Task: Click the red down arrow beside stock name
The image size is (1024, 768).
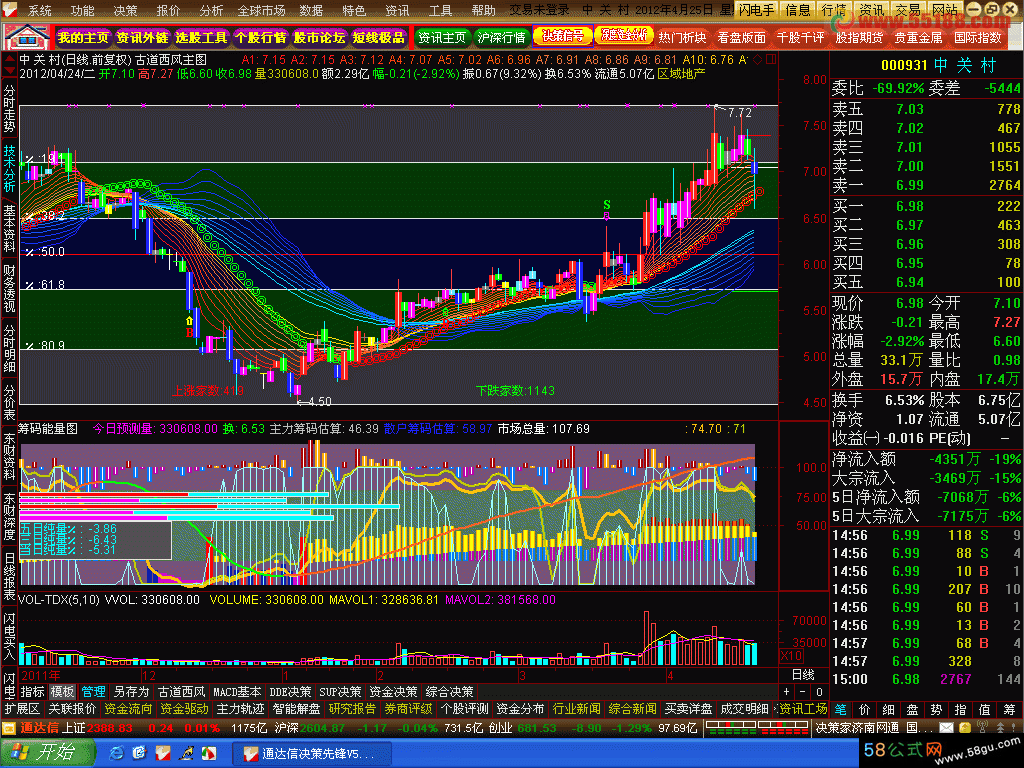Action: point(9,70)
